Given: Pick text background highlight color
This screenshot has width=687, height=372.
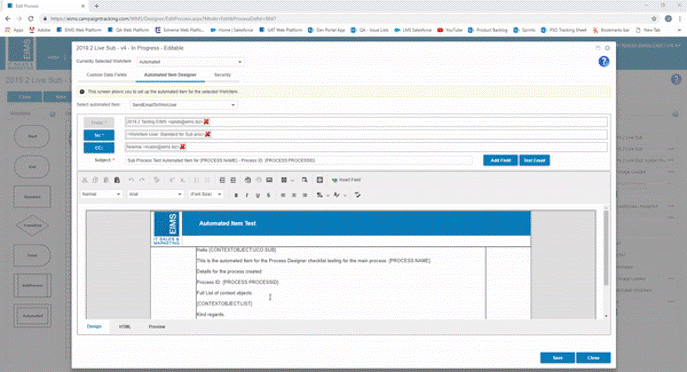Looking at the screenshot, I should [x=320, y=195].
